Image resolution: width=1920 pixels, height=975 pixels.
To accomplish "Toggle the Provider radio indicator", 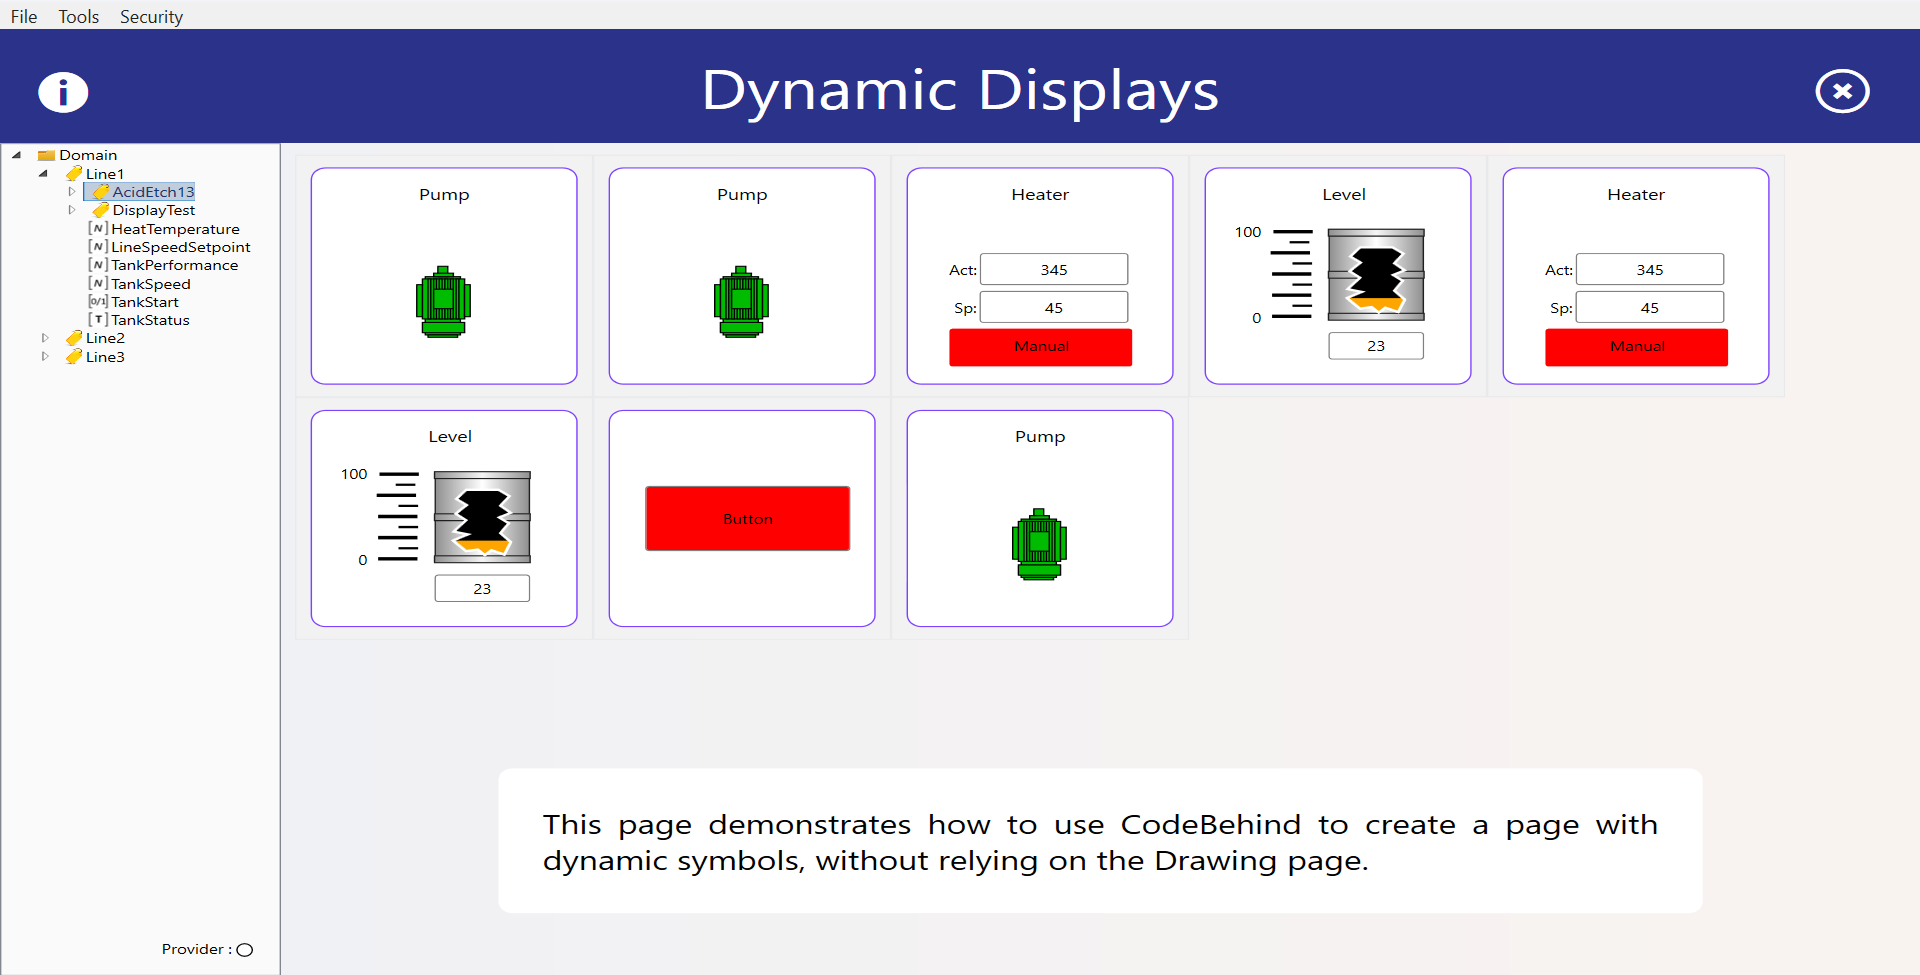I will 245,950.
